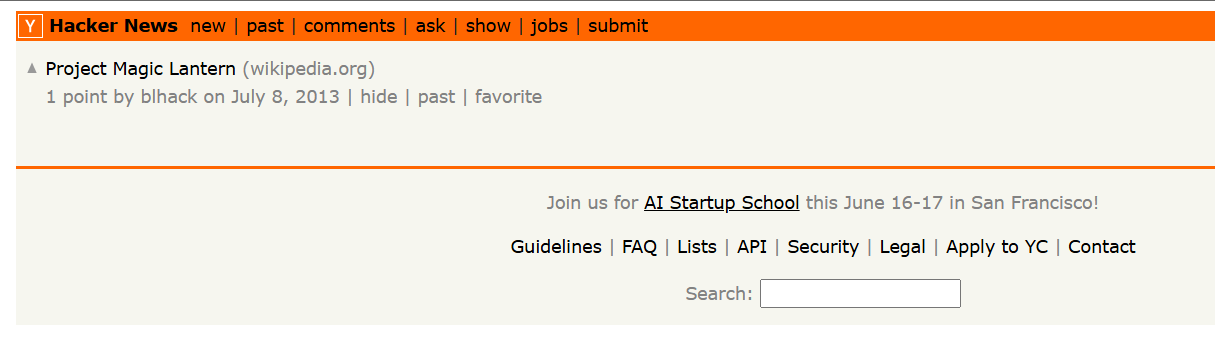Open the Project Magic Lantern article
This screenshot has height=364, width=1215.
(x=141, y=69)
